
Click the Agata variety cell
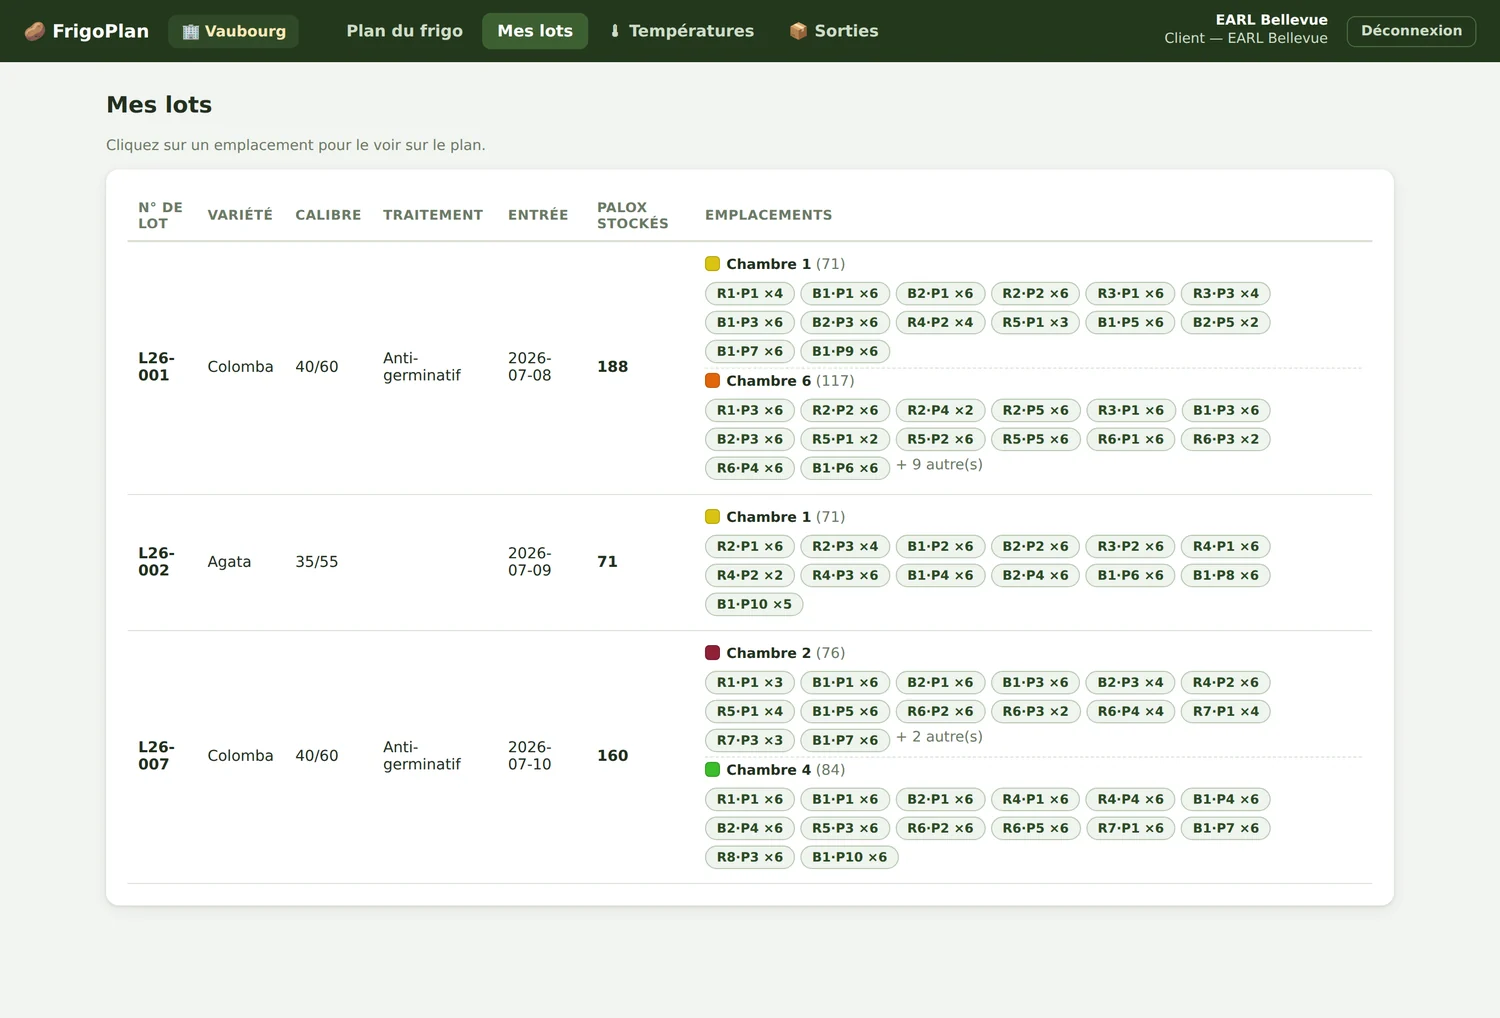229,562
